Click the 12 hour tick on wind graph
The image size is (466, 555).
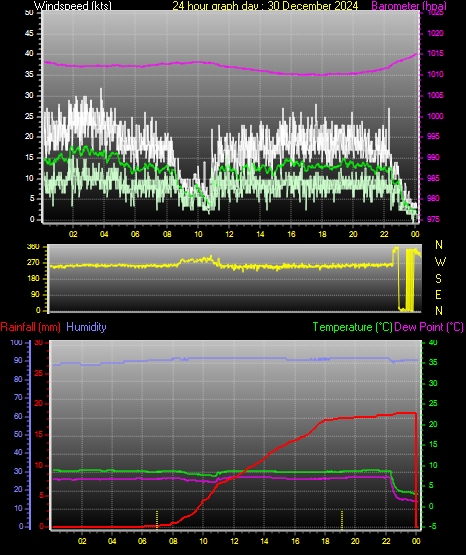point(229,234)
